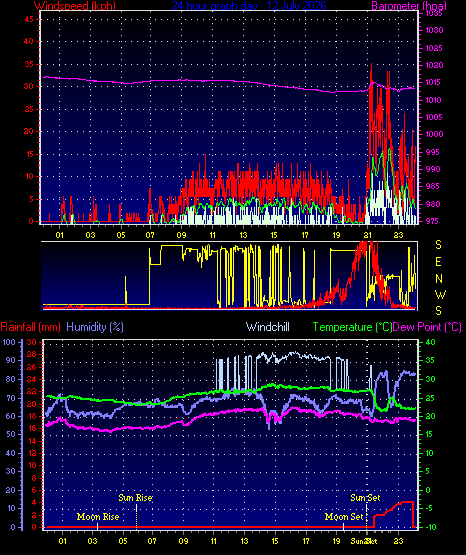Click the 'Moon Set' marker label
Viewport: 466px width, 555px height.
pyautogui.click(x=344, y=517)
